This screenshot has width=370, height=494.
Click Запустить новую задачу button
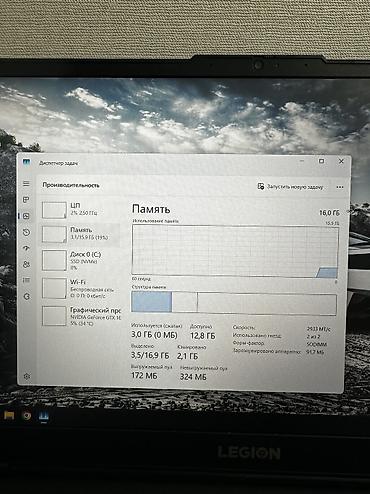290,187
